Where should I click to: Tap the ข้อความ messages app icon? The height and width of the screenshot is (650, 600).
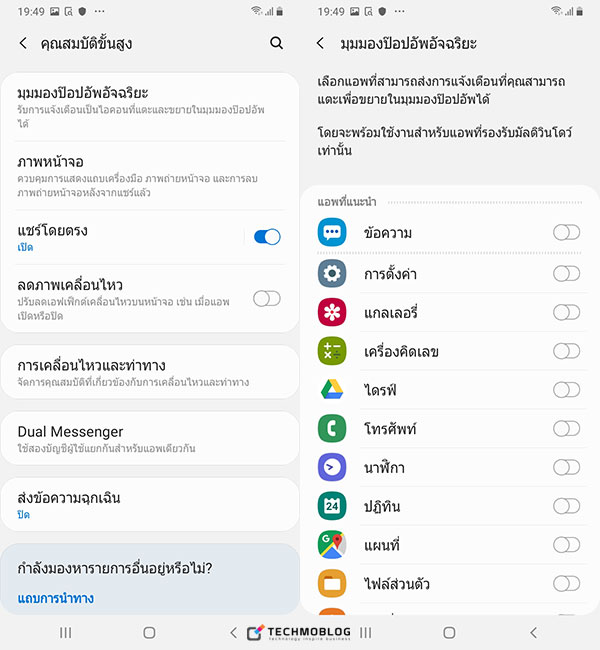coord(332,232)
